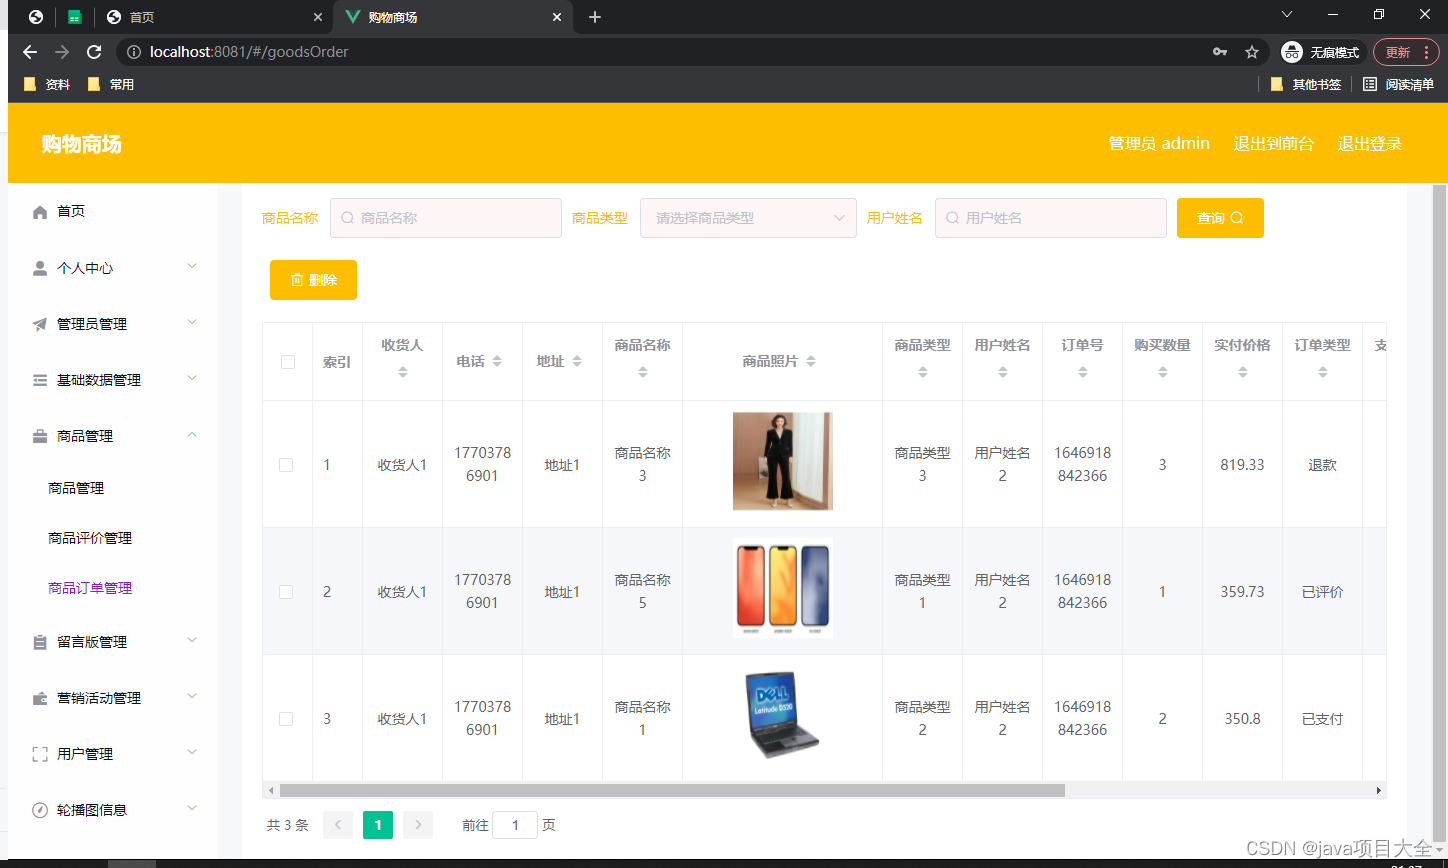The height and width of the screenshot is (868, 1448).
Task: Expand the 营销活动管理 menu chevron
Action: tap(193, 696)
